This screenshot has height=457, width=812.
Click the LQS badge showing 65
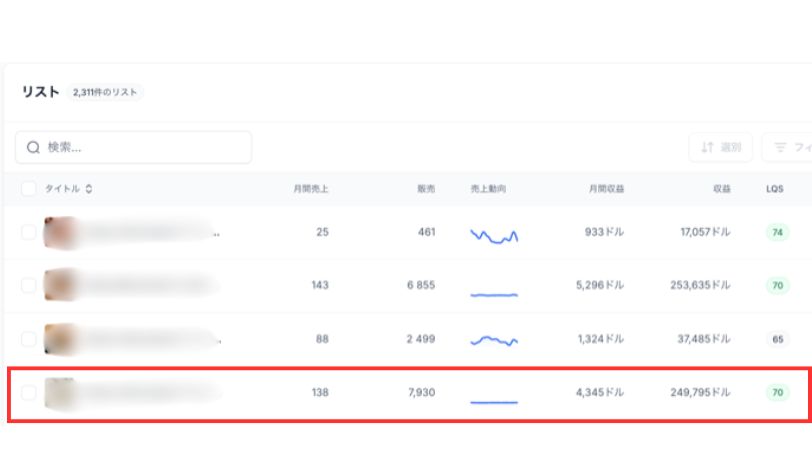pos(777,339)
